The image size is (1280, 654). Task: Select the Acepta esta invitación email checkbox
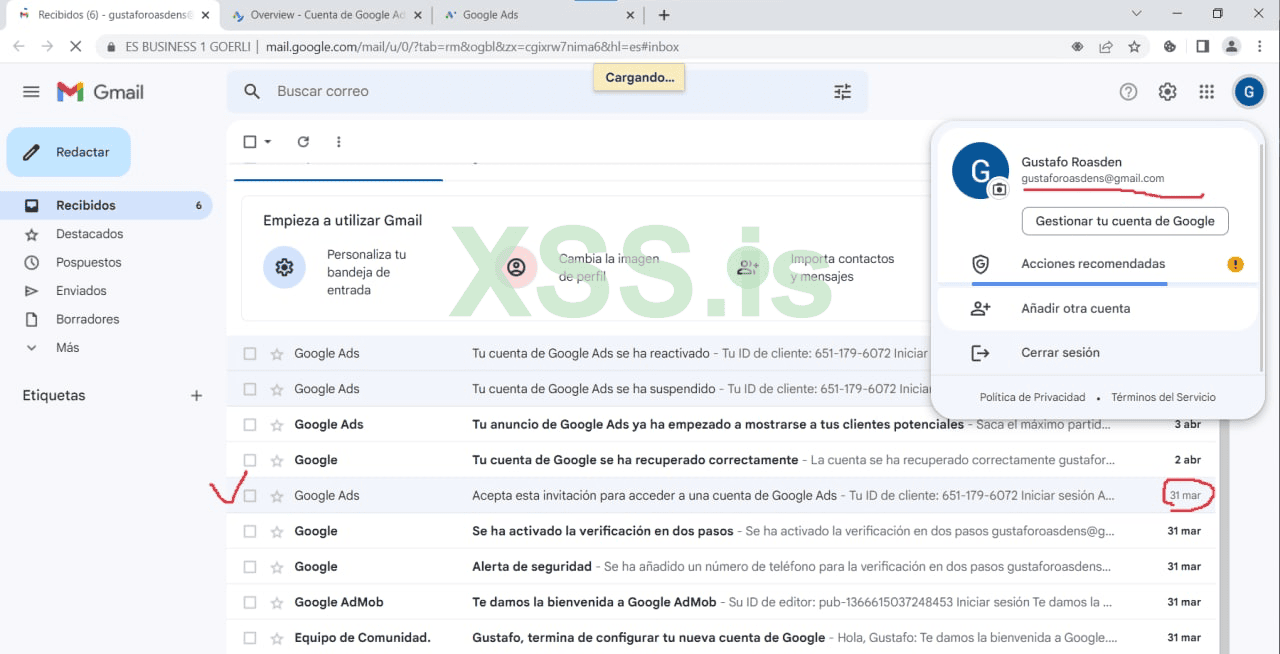(250, 496)
